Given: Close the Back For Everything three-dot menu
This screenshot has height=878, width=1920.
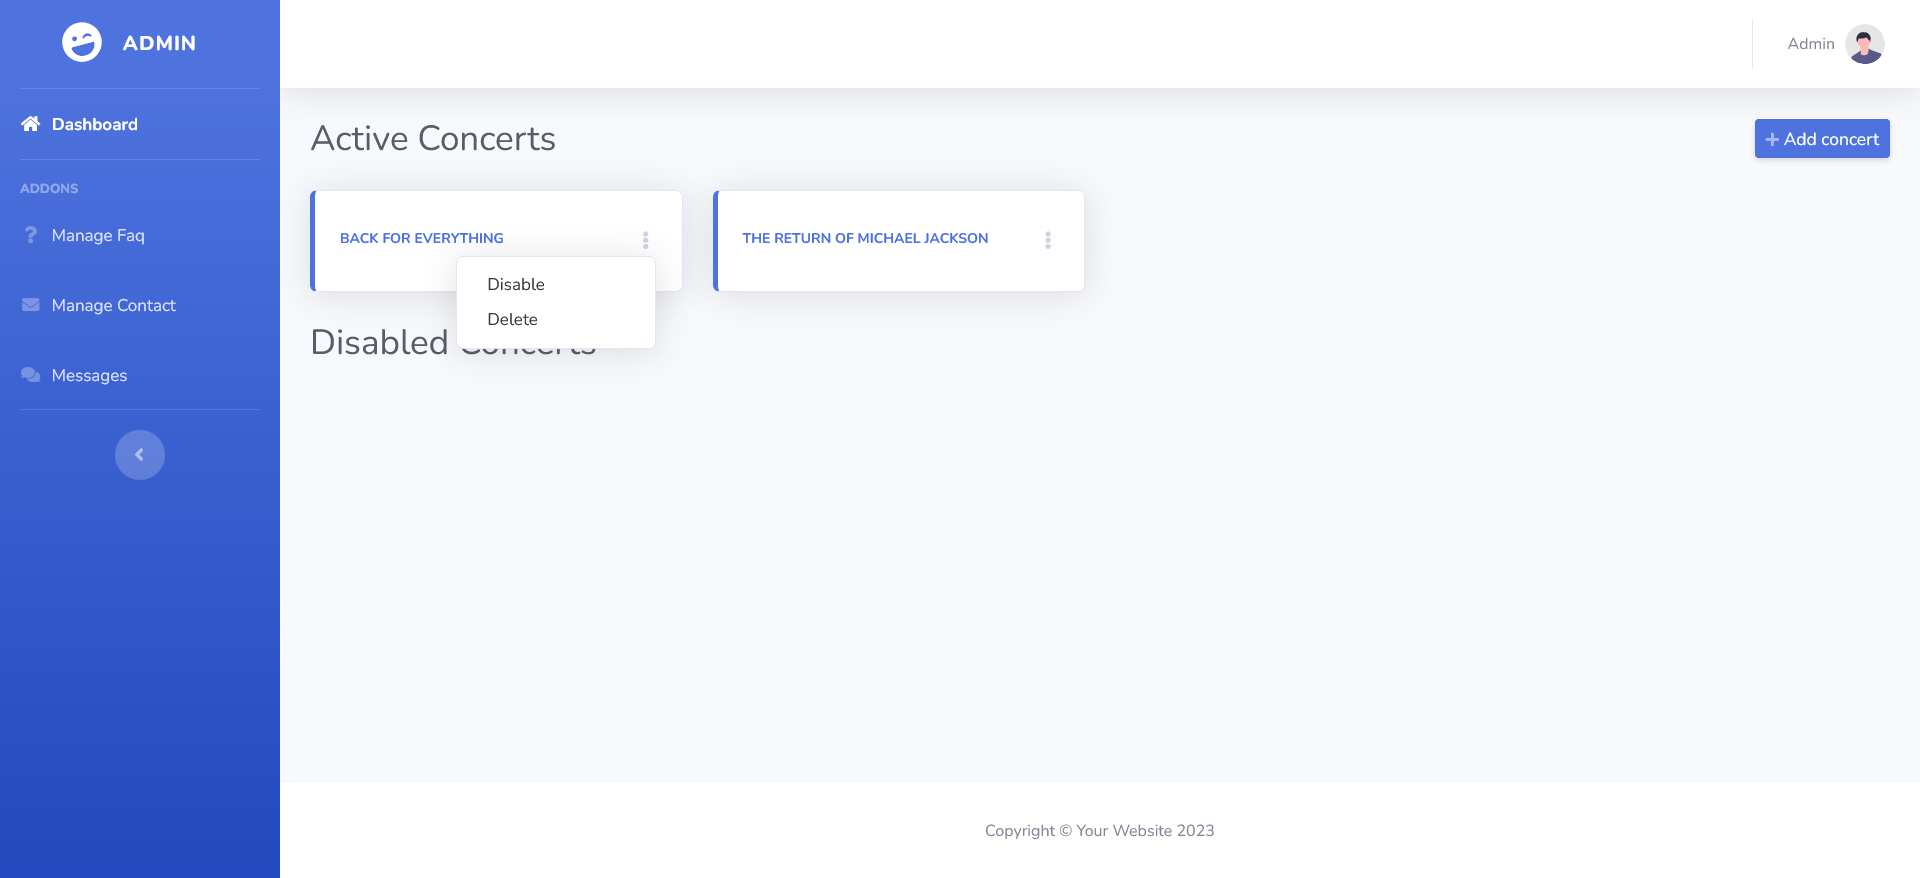Looking at the screenshot, I should coord(646,240).
